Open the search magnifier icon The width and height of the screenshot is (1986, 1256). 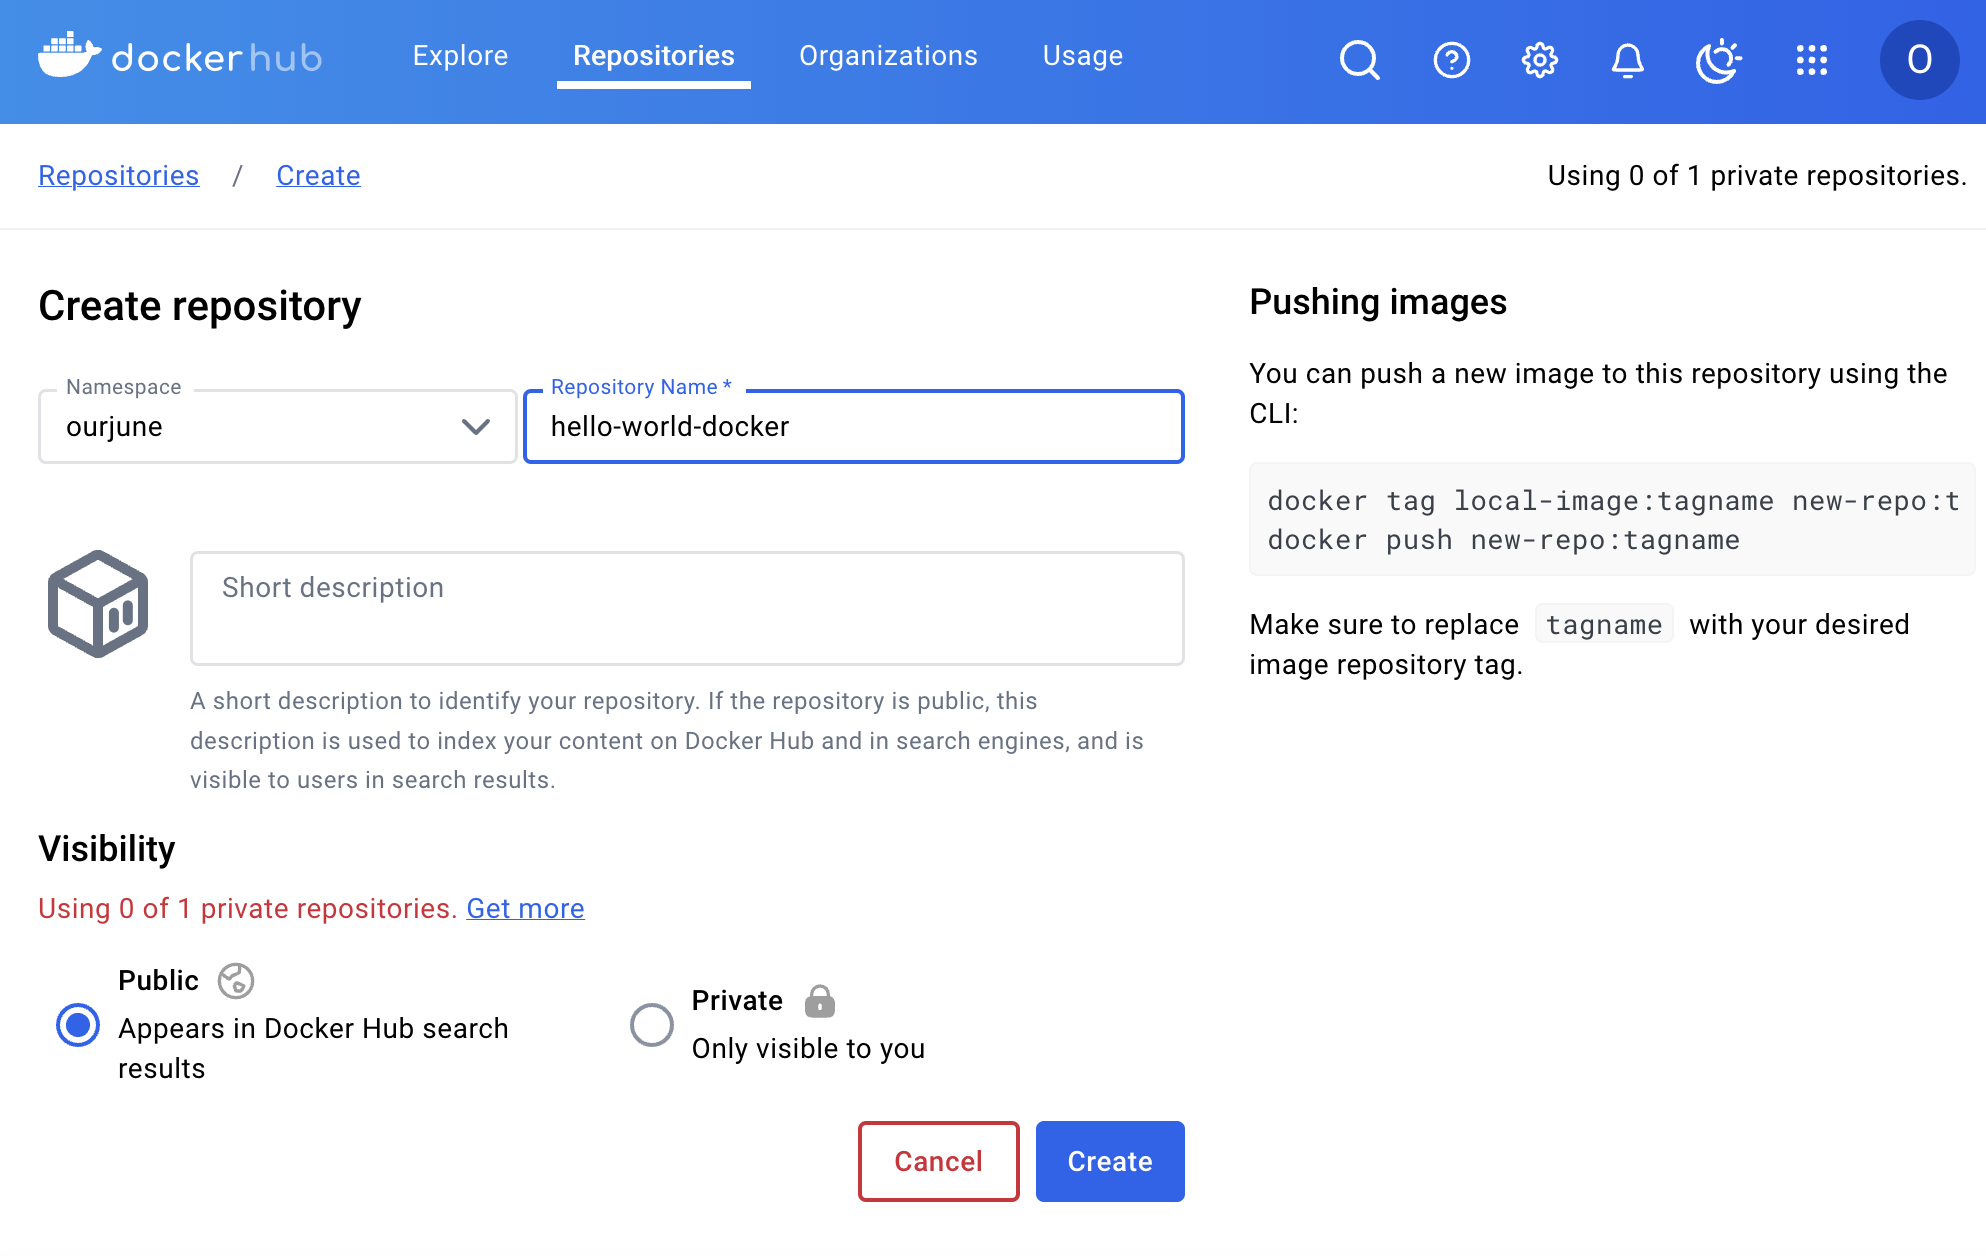click(x=1359, y=60)
